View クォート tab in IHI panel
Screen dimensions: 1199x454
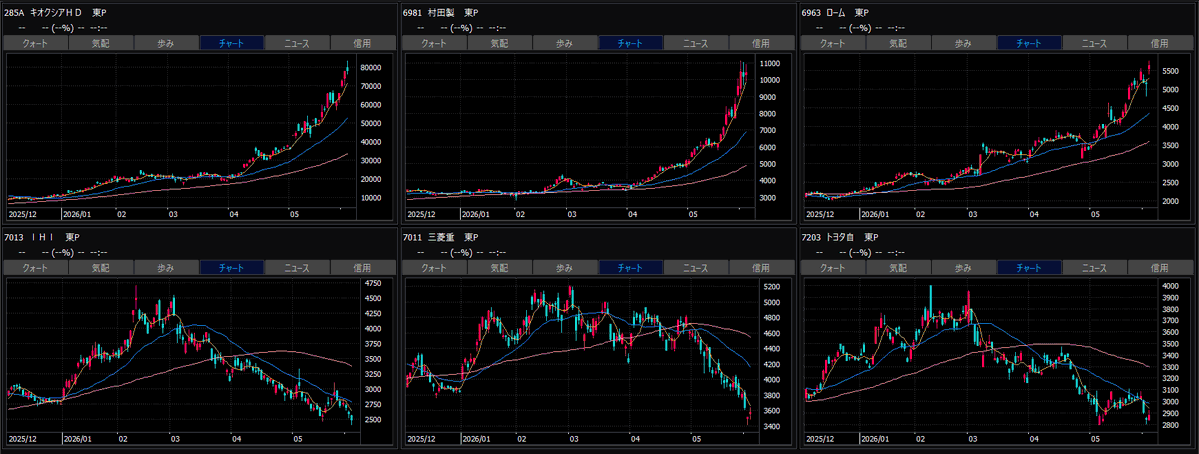[x=36, y=268]
